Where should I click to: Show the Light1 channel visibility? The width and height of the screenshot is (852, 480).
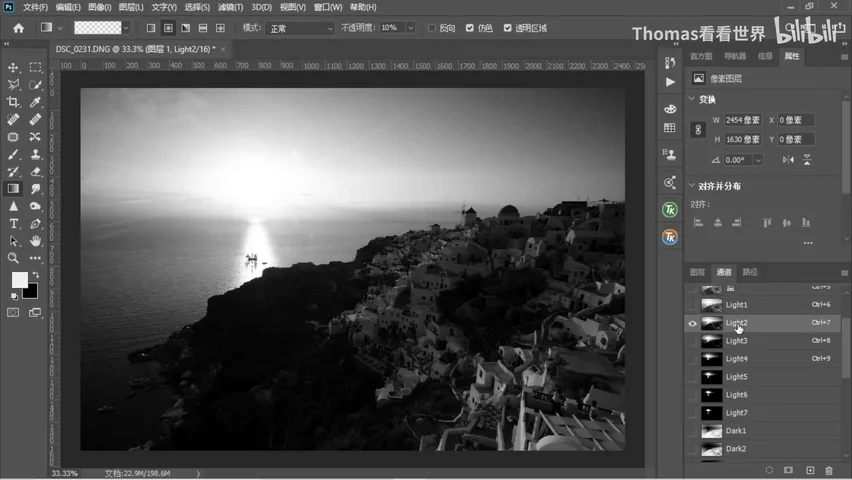click(692, 305)
